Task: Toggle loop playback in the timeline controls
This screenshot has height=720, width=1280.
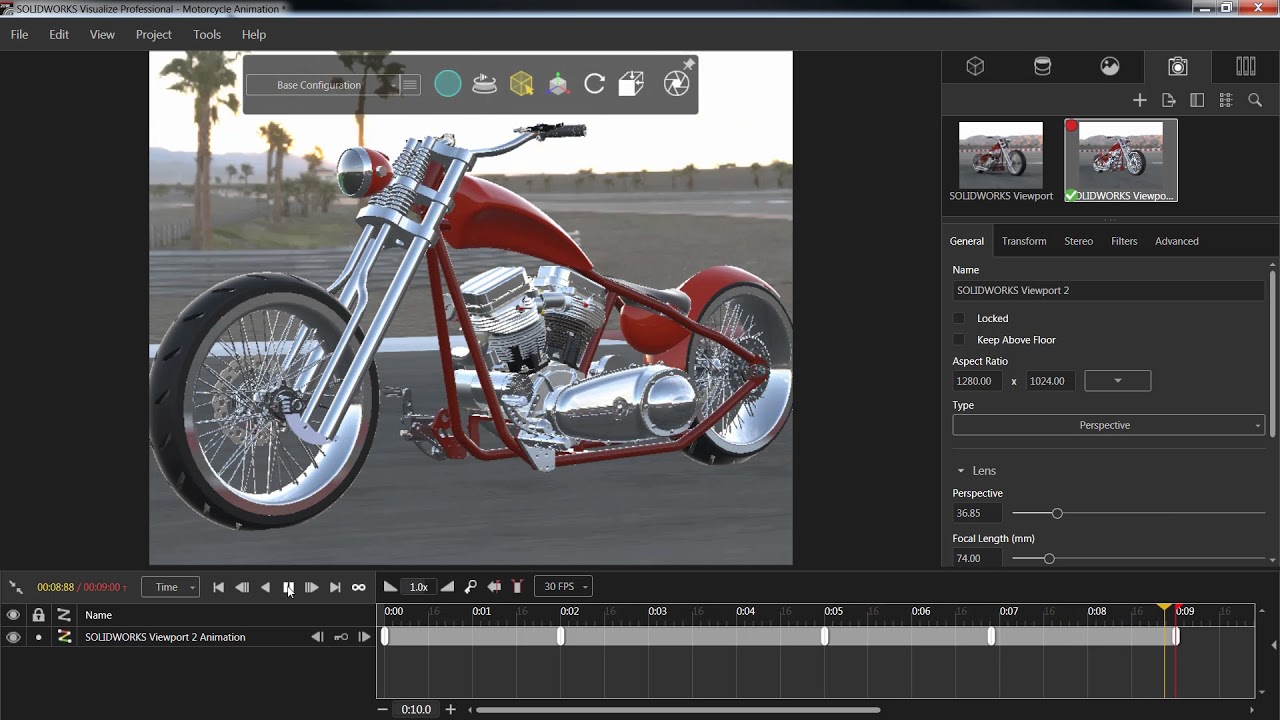Action: [x=357, y=588]
